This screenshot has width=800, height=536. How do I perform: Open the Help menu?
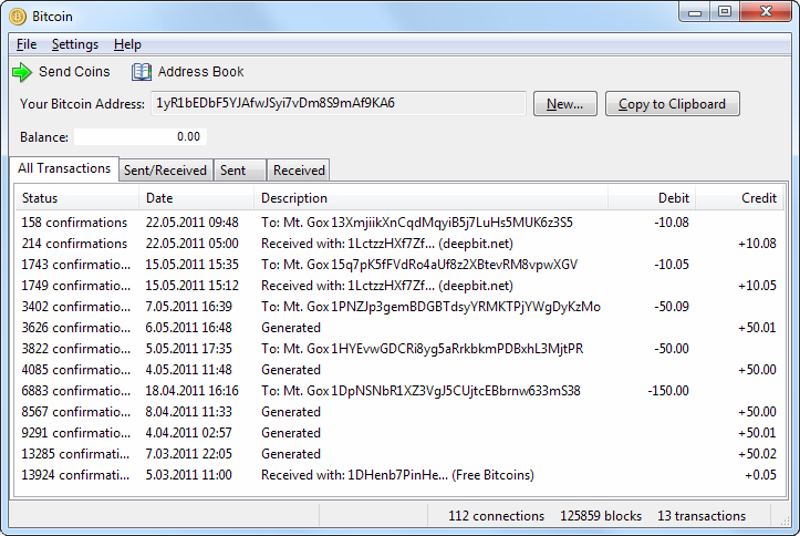click(x=128, y=44)
